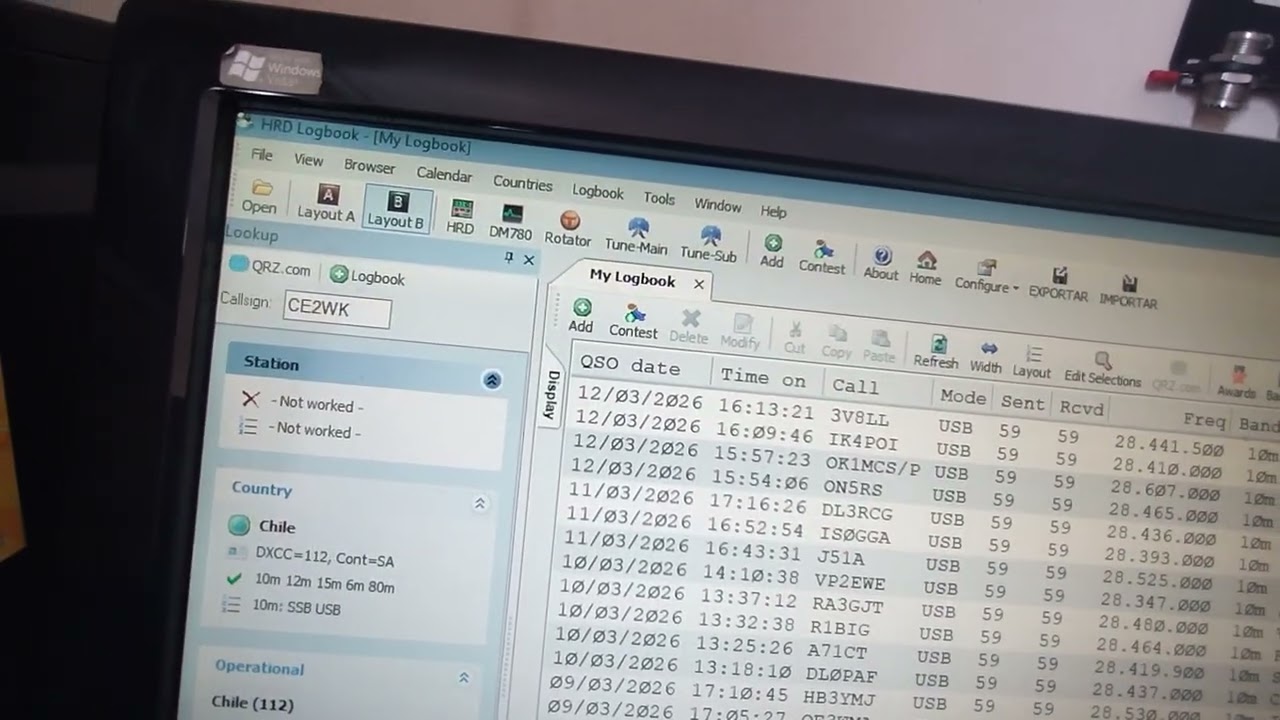The width and height of the screenshot is (1280, 720).
Task: Sort by Mode column header
Action: pos(964,397)
